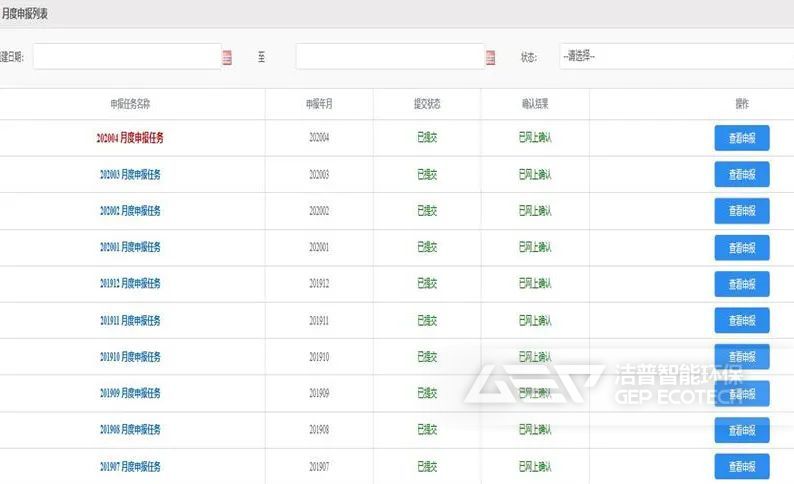Screen dimensions: 794x484
Task: Open the calendar icon for the end date
Action: coord(490,58)
